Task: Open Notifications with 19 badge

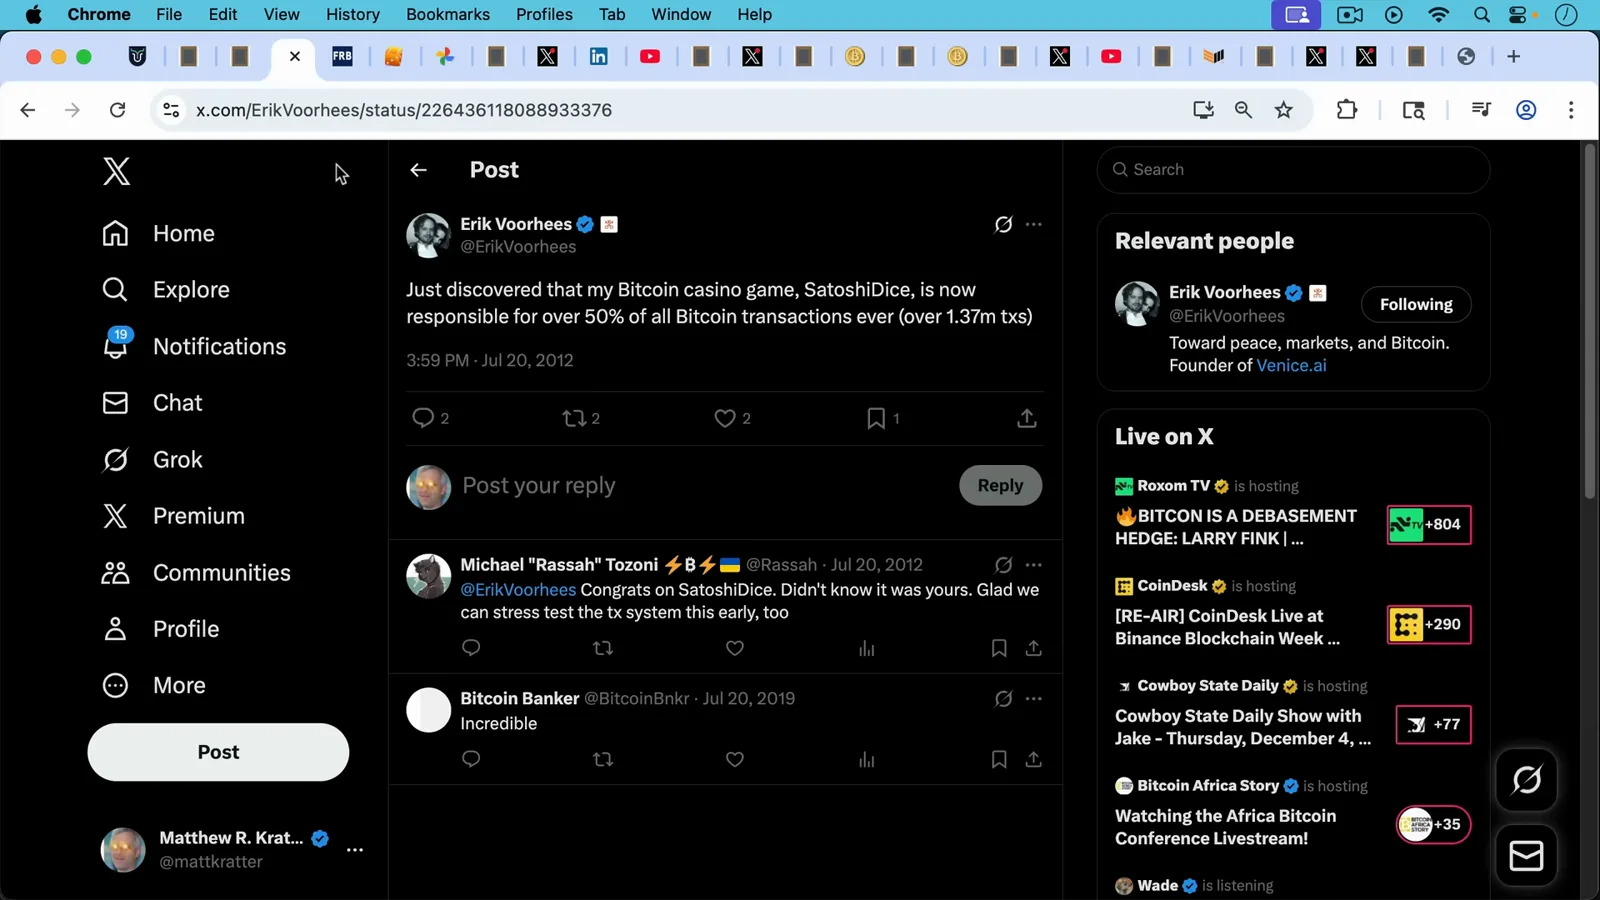Action: 195,346
